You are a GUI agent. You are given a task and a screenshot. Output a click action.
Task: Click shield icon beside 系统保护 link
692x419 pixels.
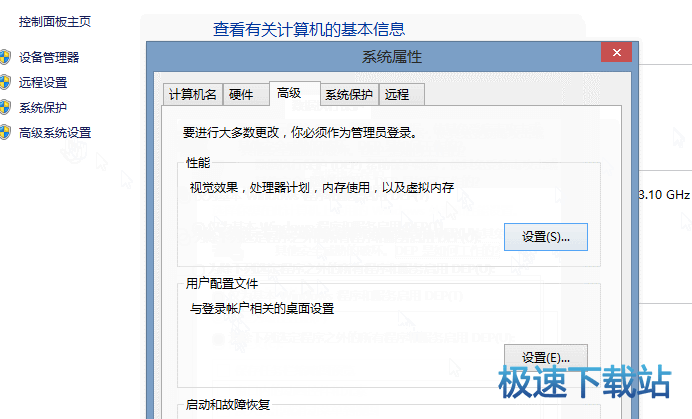click(x=4, y=107)
